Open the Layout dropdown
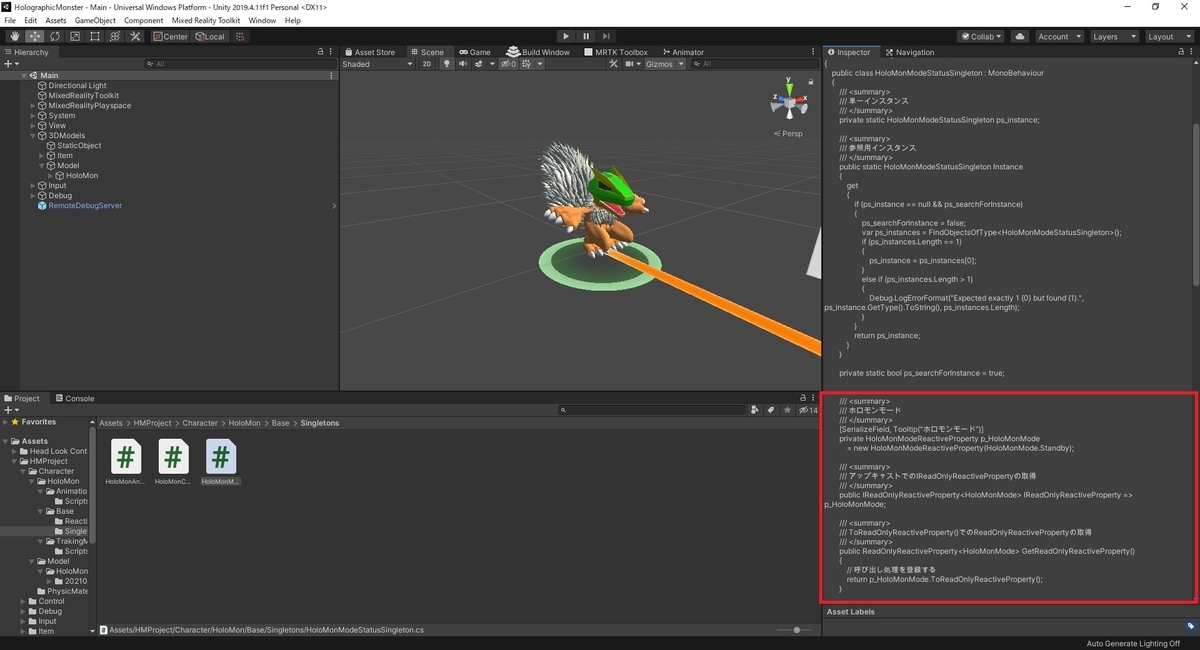Viewport: 1200px width, 650px height. 1169,36
